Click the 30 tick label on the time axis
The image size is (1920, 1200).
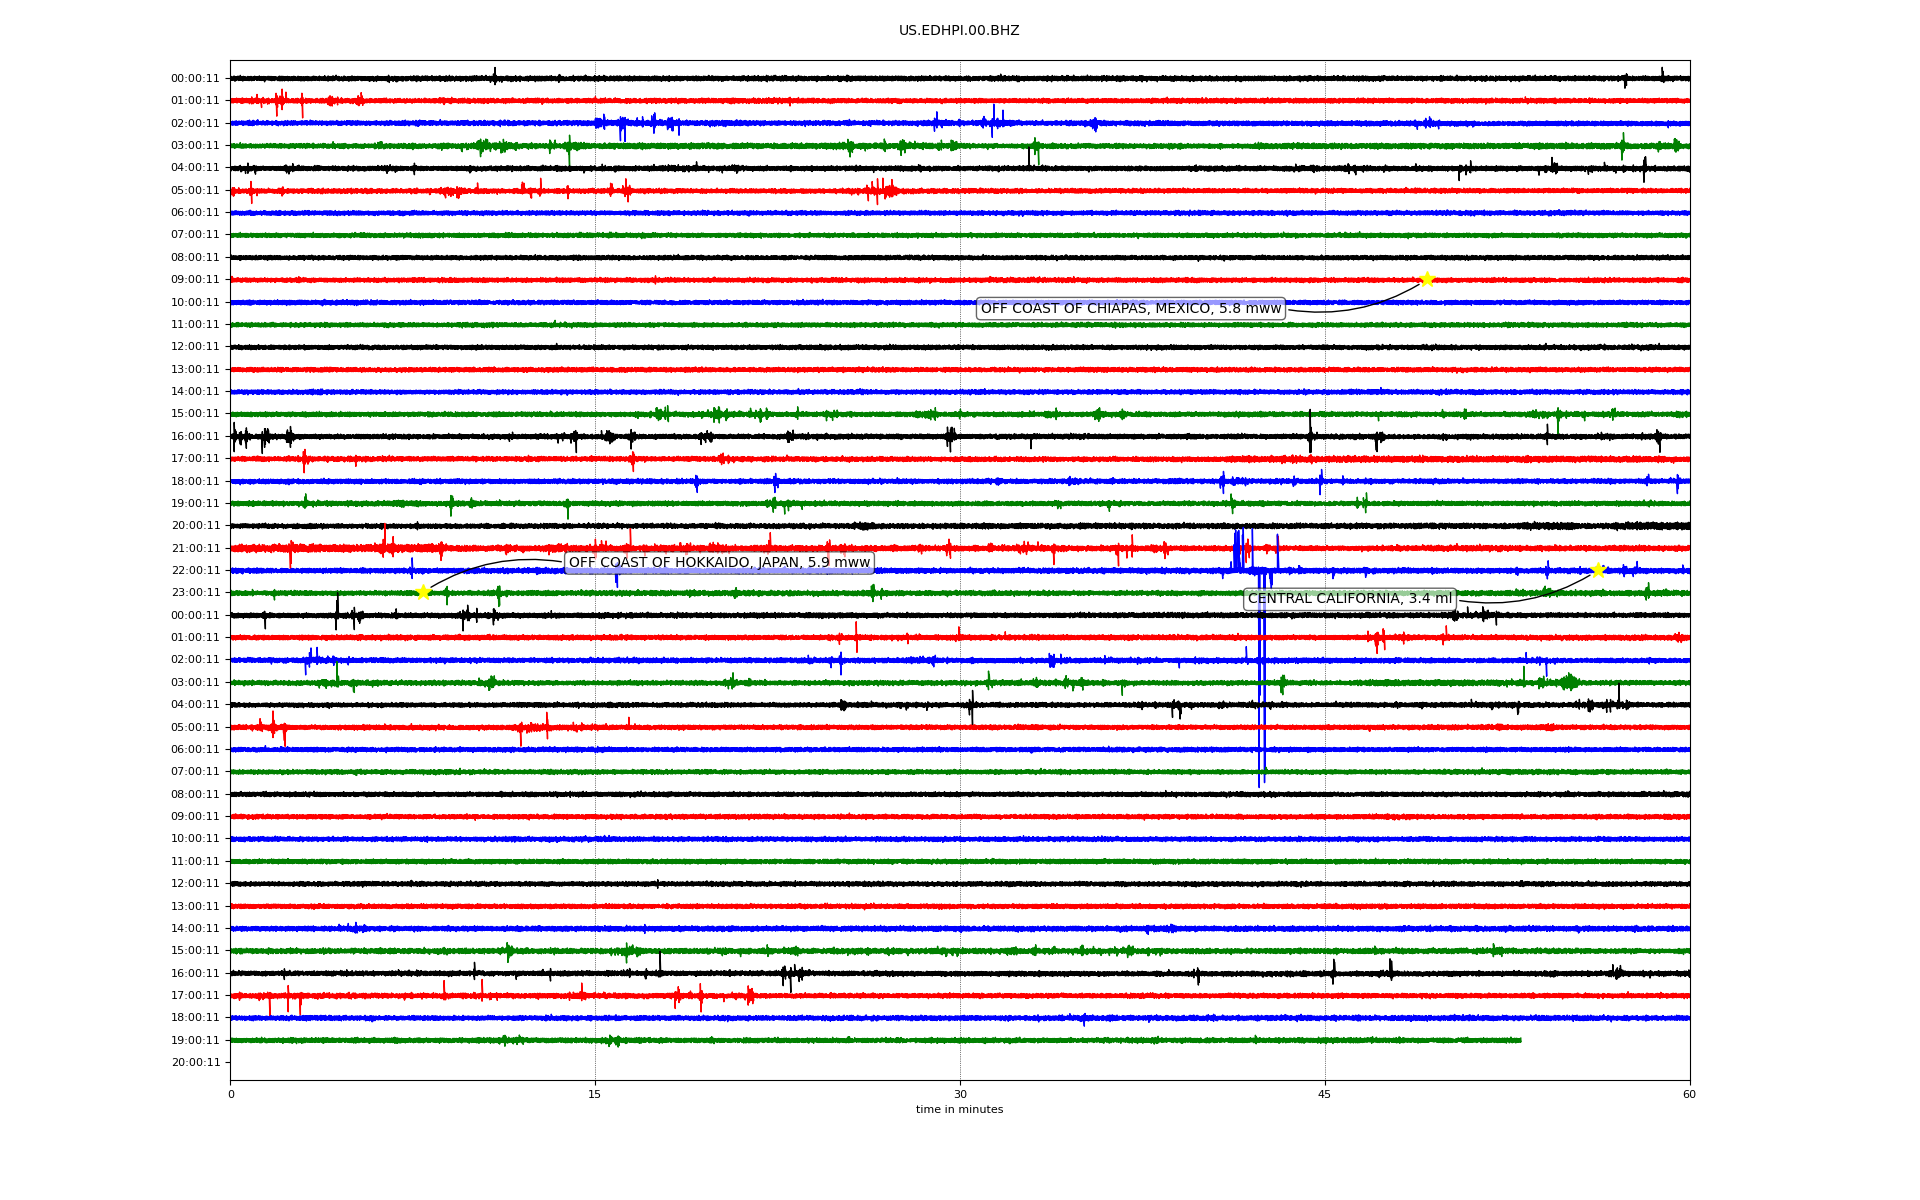click(960, 1094)
